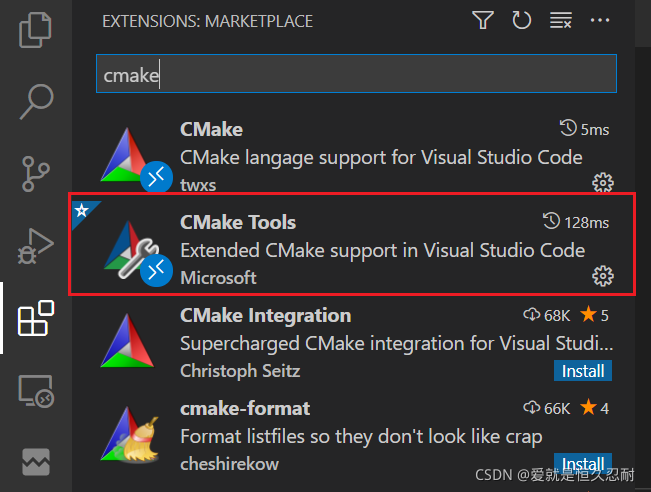Screen dimensions: 651x492
Task: Install the cmake-format extension
Action: pyautogui.click(x=582, y=464)
